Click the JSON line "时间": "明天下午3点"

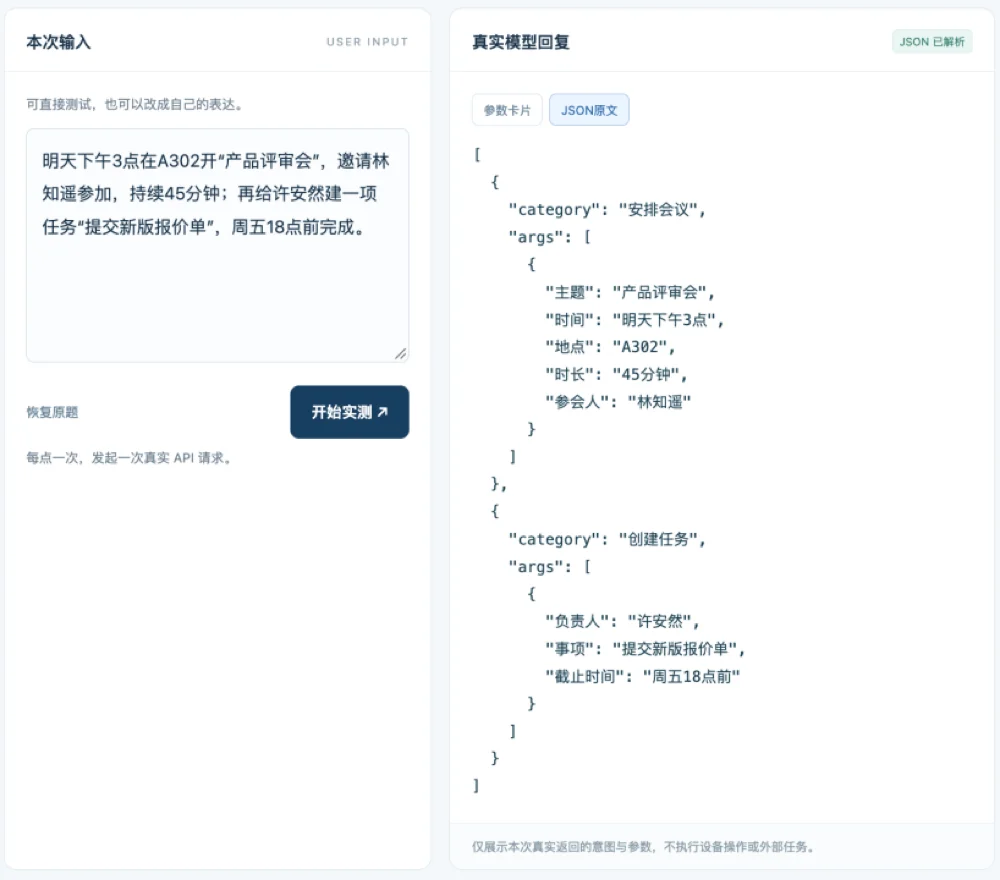(x=635, y=320)
